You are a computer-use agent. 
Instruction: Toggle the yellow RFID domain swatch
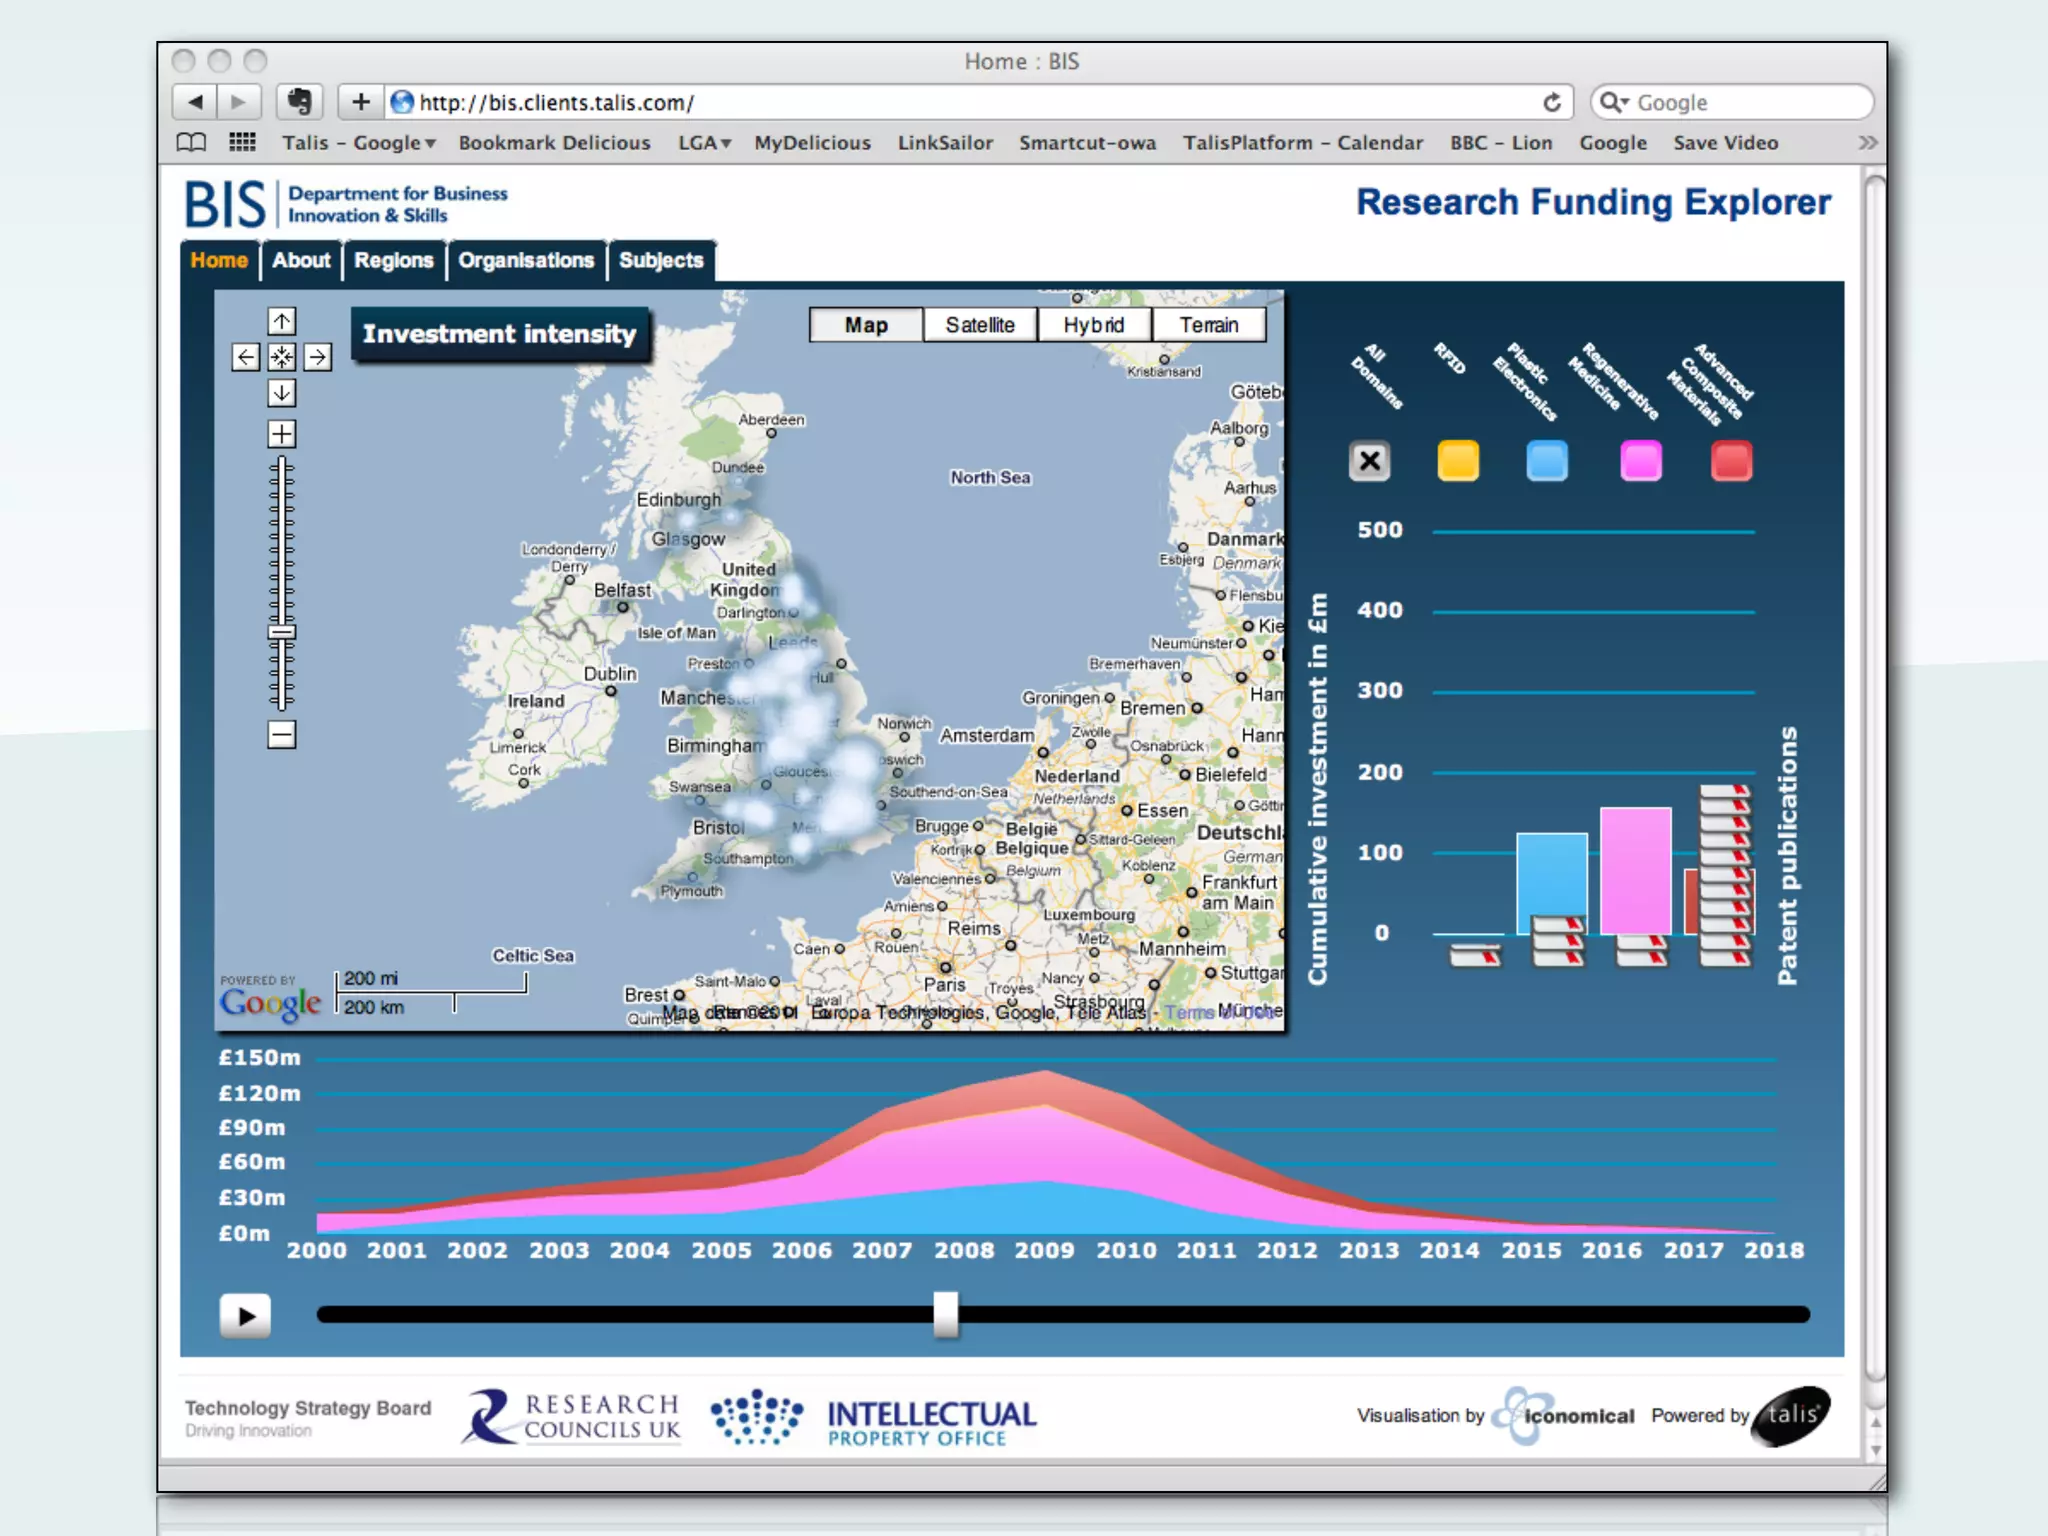pos(1458,461)
